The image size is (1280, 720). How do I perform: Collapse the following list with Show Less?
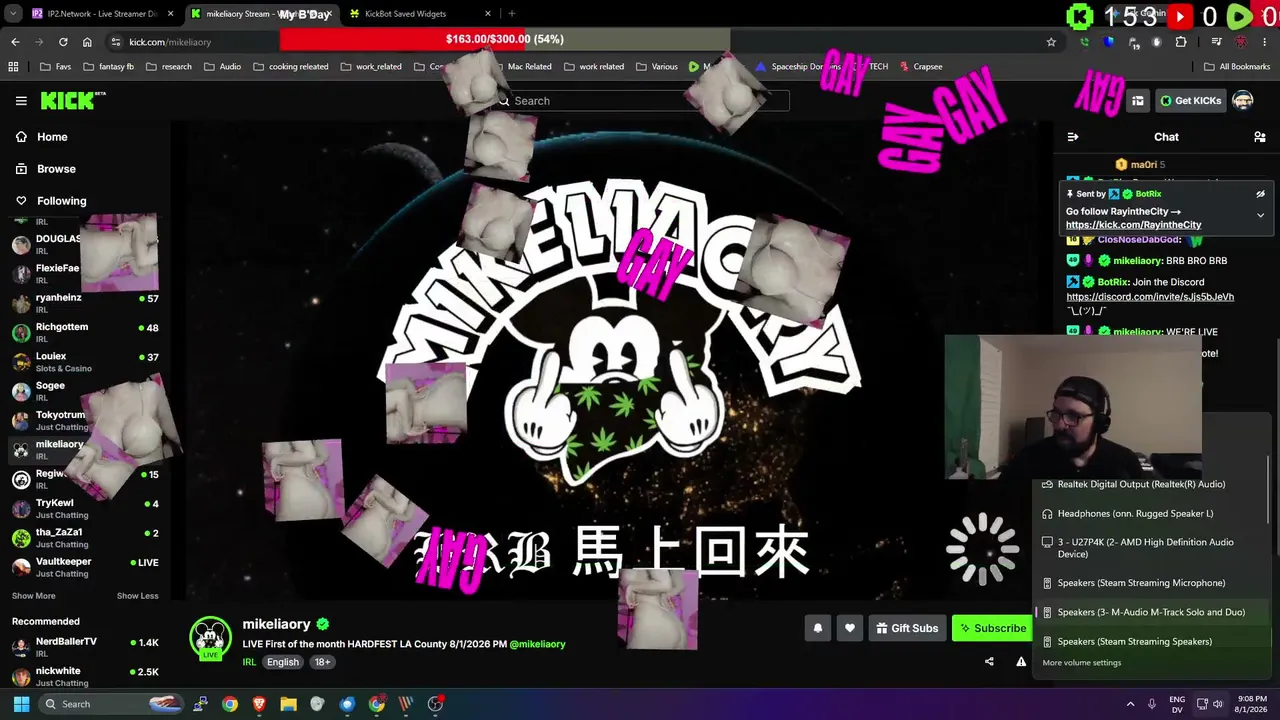[x=137, y=596]
